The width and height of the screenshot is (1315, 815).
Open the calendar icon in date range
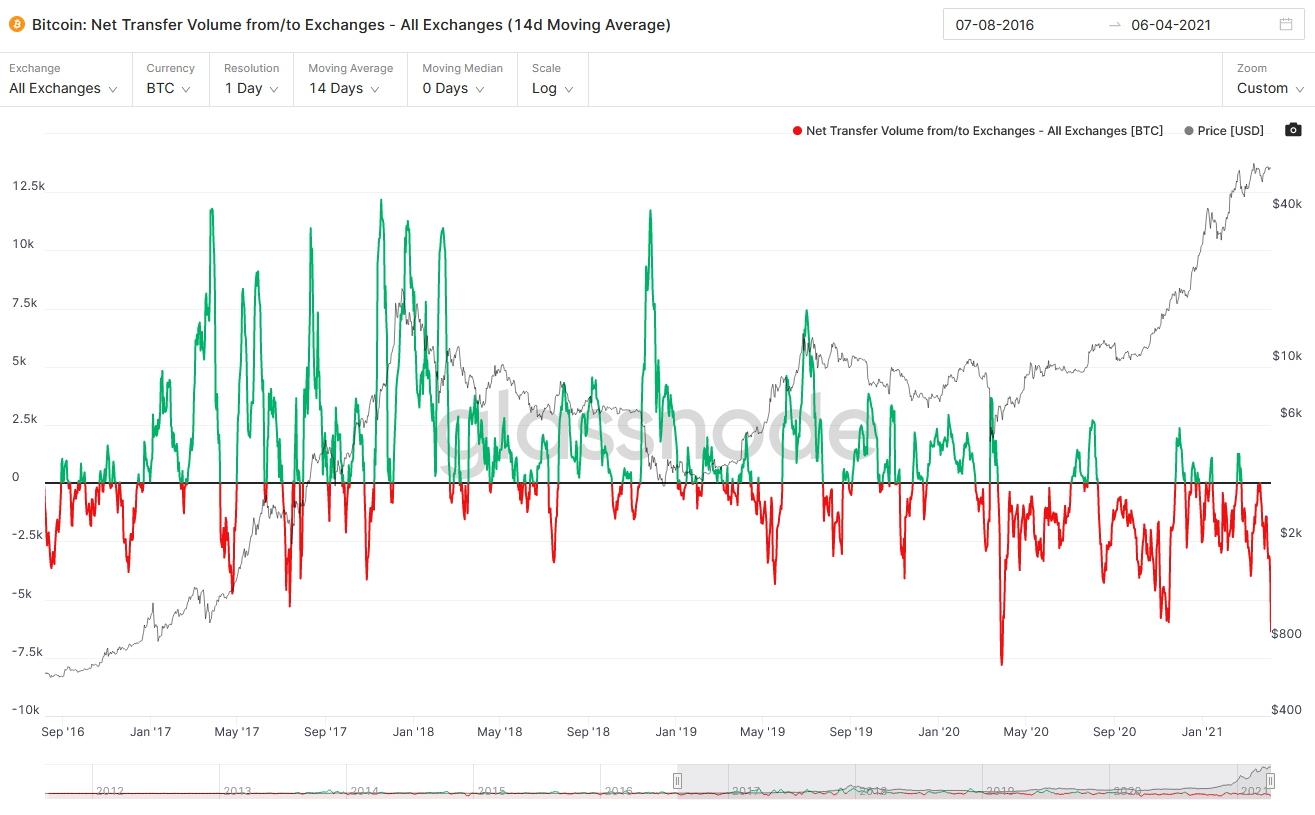click(x=1285, y=25)
